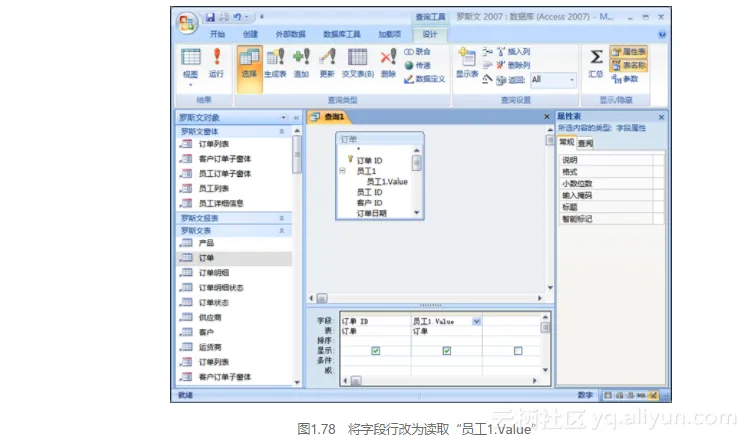Save using the quick access save icon
This screenshot has height=441, width=748.
(x=210, y=17)
